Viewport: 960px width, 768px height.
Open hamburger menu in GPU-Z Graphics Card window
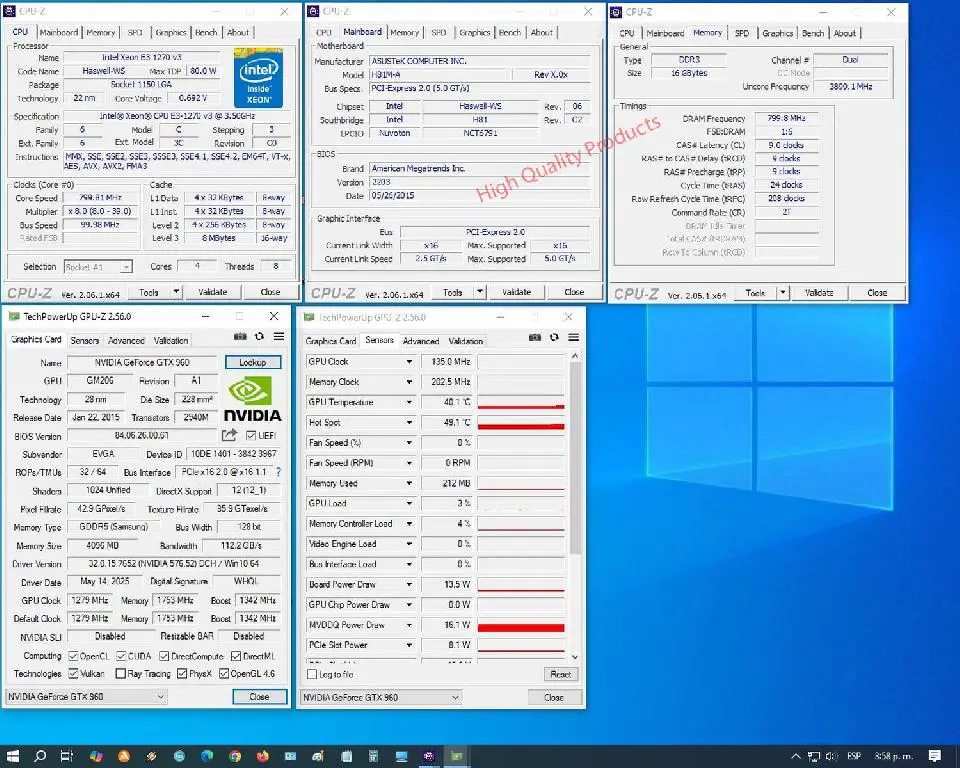tap(279, 336)
